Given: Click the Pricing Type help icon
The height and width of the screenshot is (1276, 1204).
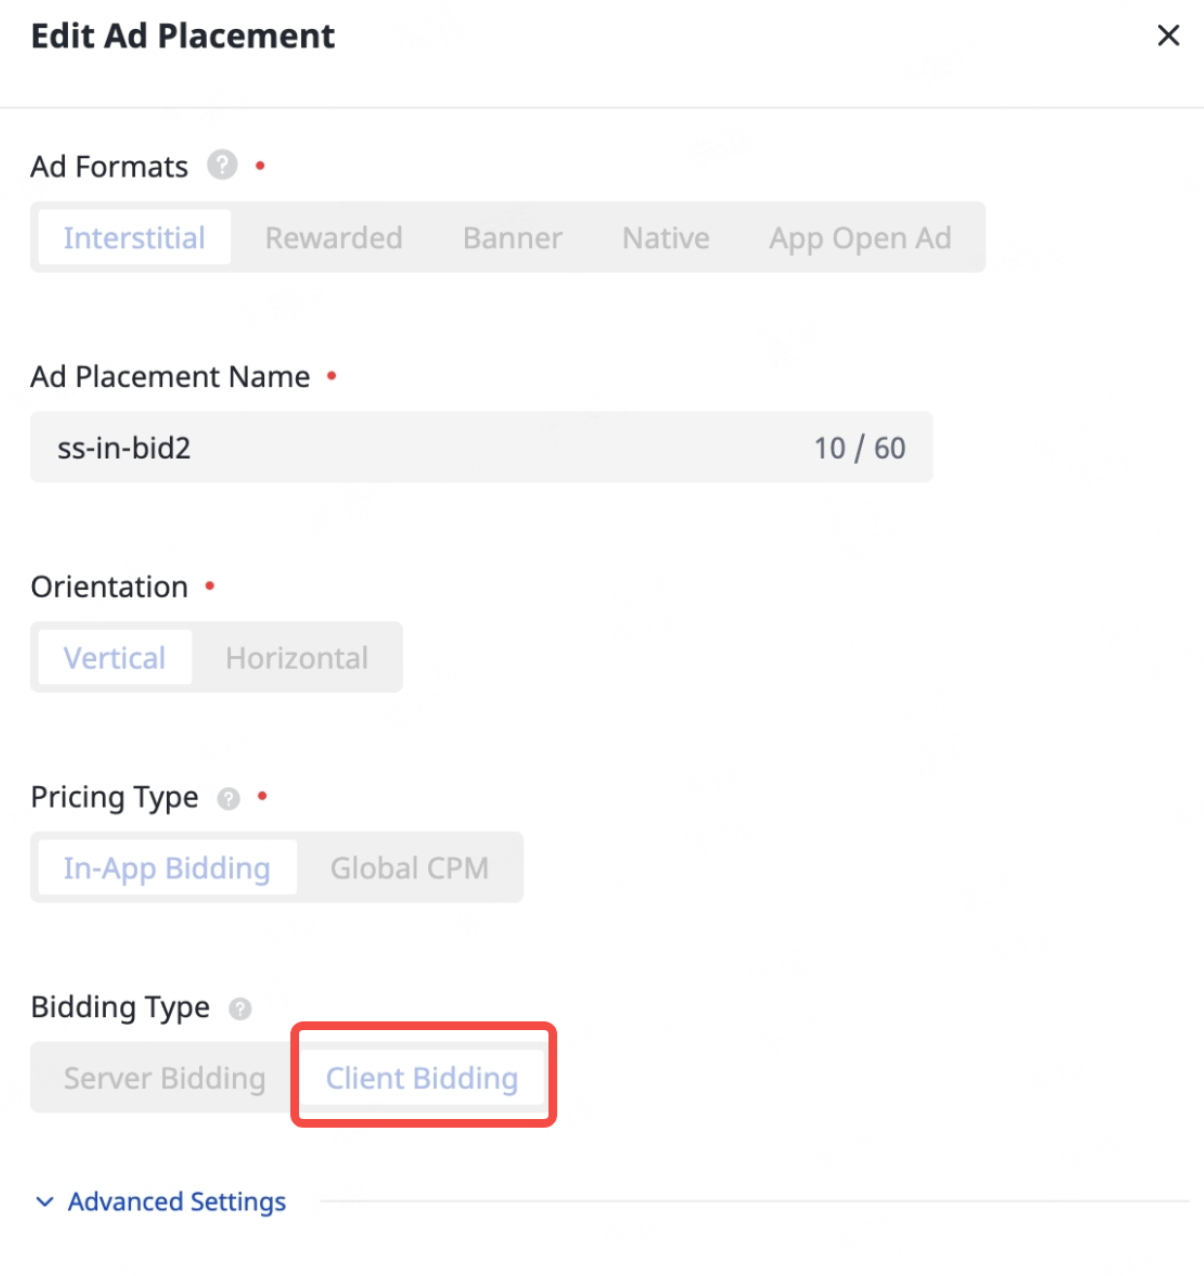Looking at the screenshot, I should click(x=229, y=798).
